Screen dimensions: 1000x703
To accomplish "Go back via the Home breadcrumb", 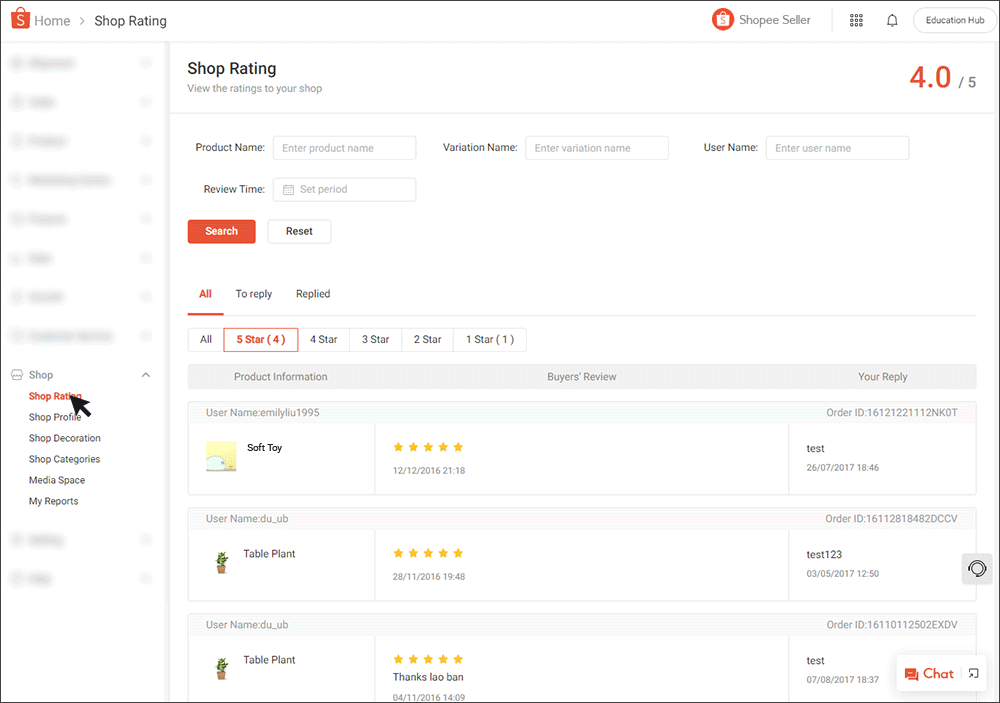I will coord(51,20).
